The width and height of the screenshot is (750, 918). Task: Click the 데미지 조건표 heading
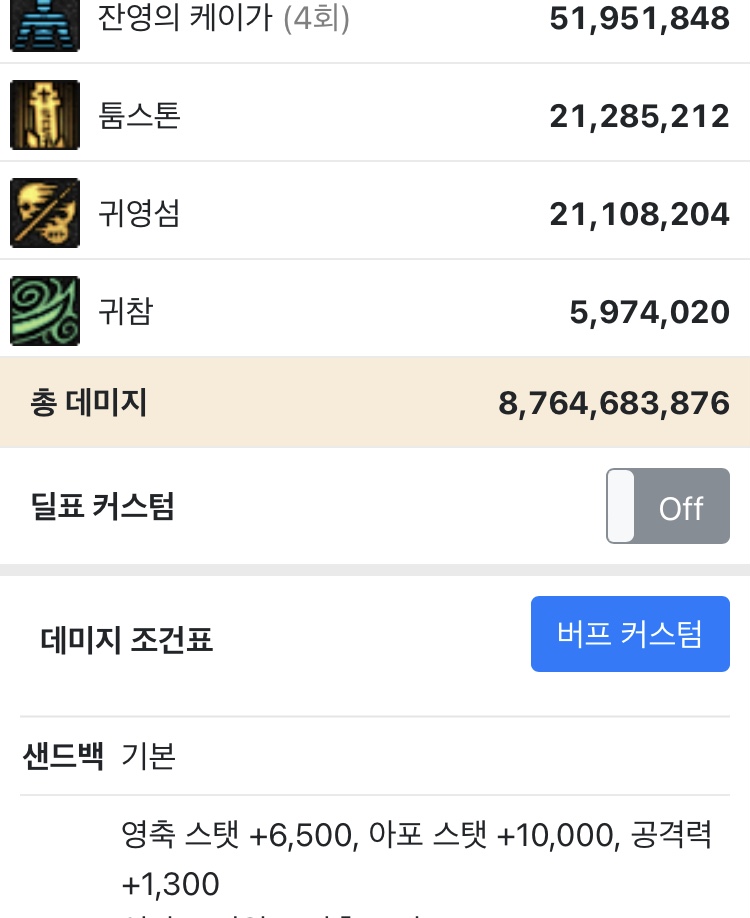point(126,639)
